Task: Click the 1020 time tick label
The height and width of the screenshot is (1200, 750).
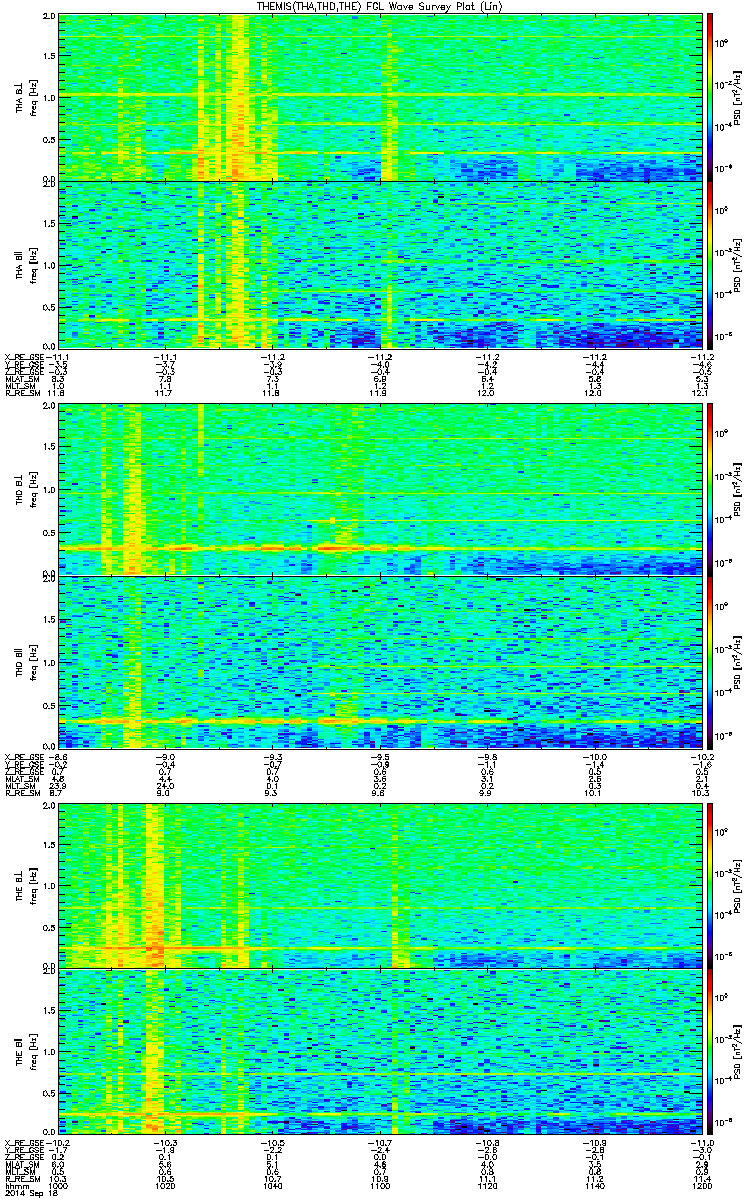Action: [x=165, y=1185]
